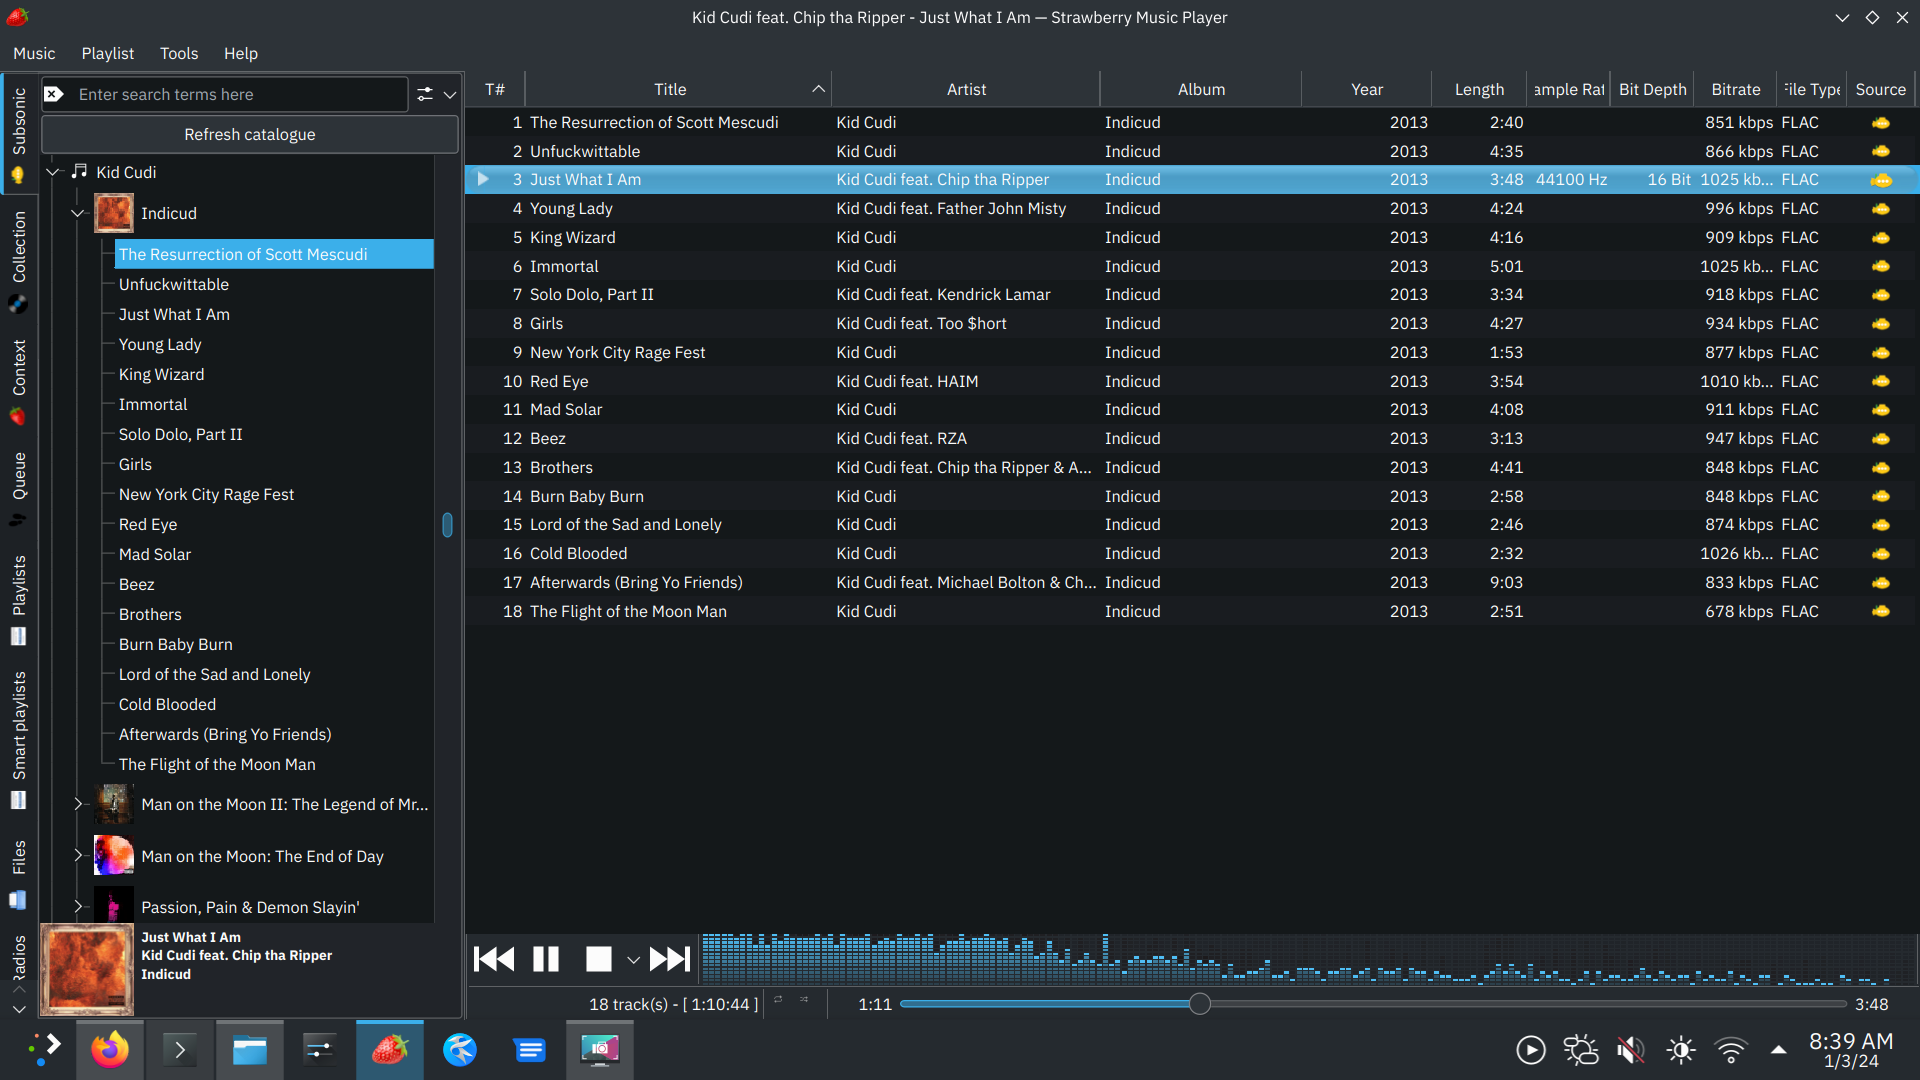Show more sidebar tabs with bottom chevron

(18, 1009)
